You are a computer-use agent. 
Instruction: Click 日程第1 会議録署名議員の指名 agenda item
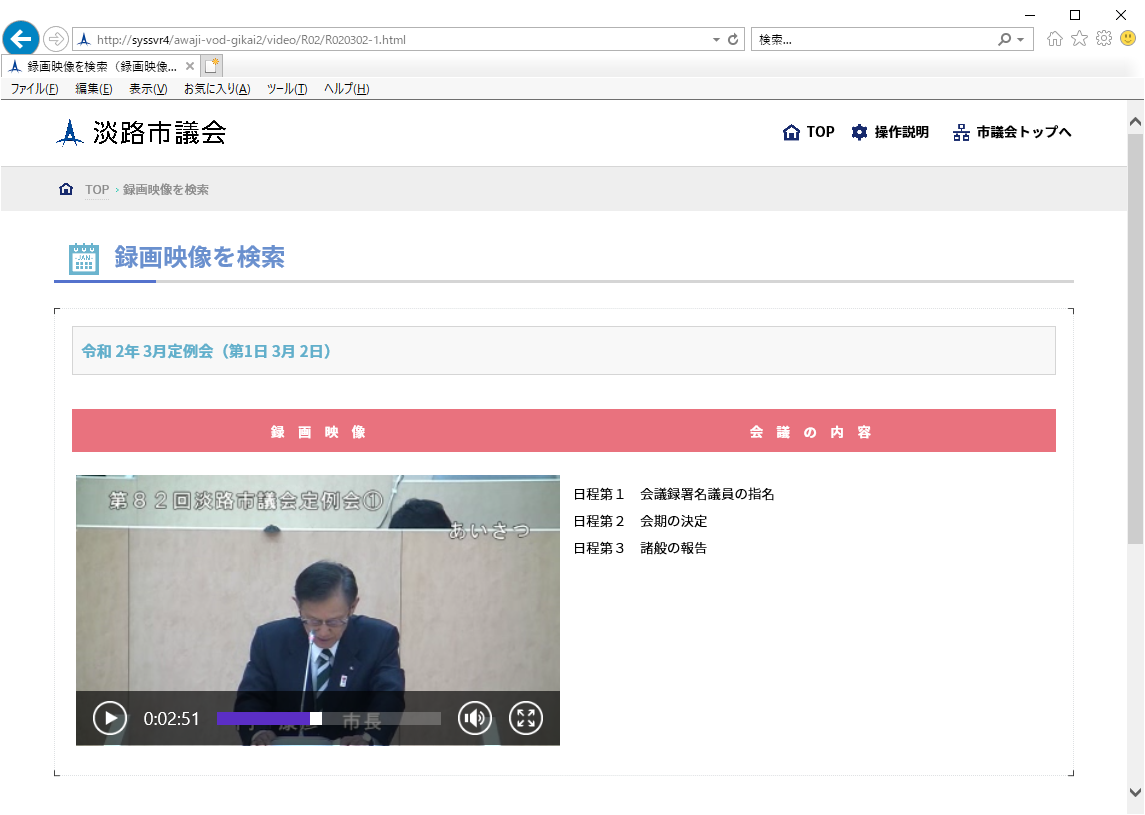[673, 494]
